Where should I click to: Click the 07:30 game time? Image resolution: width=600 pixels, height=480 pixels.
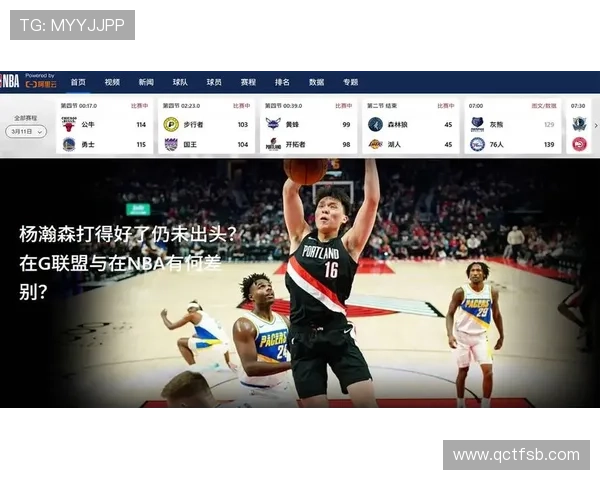578,106
